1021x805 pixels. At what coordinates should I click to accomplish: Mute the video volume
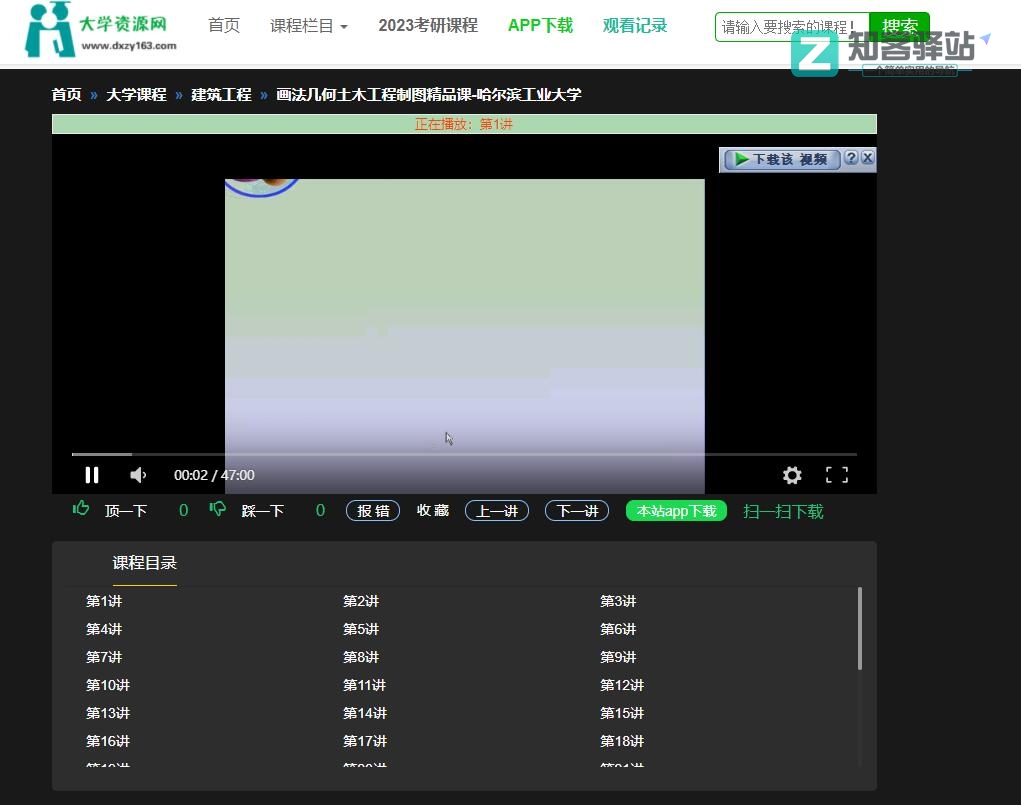pos(138,475)
